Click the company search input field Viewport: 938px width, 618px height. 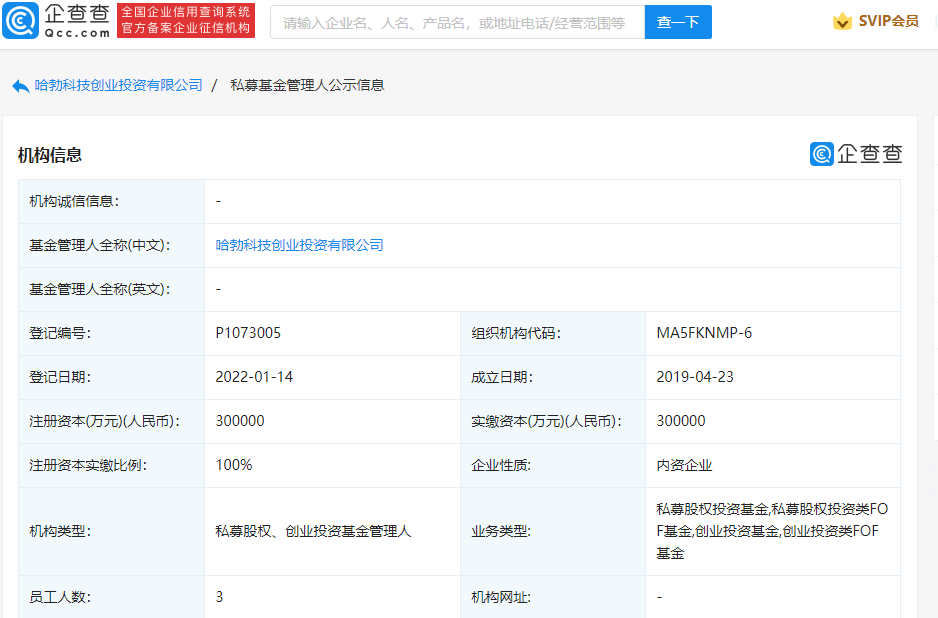458,22
